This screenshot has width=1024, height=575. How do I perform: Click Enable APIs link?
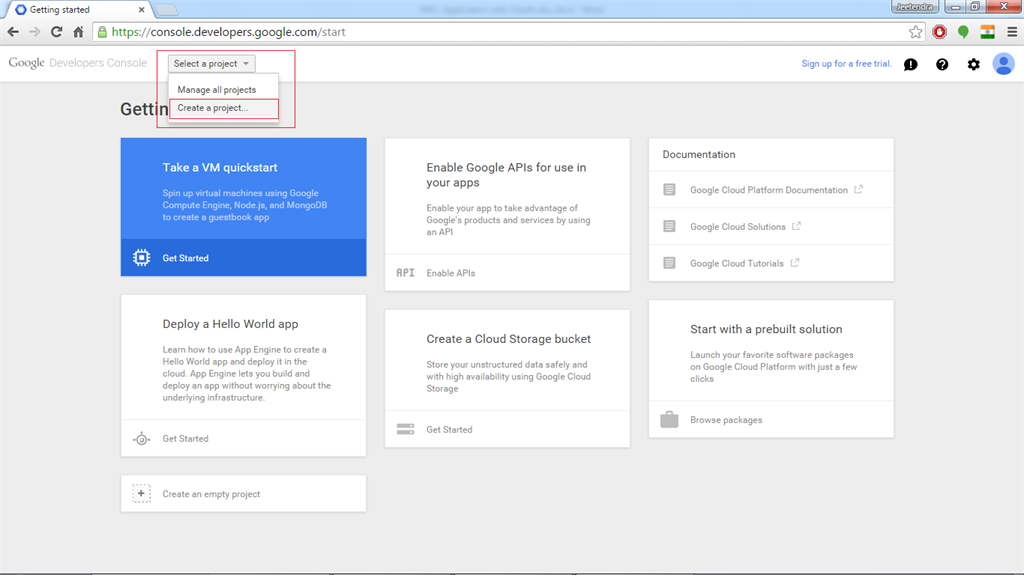(451, 273)
